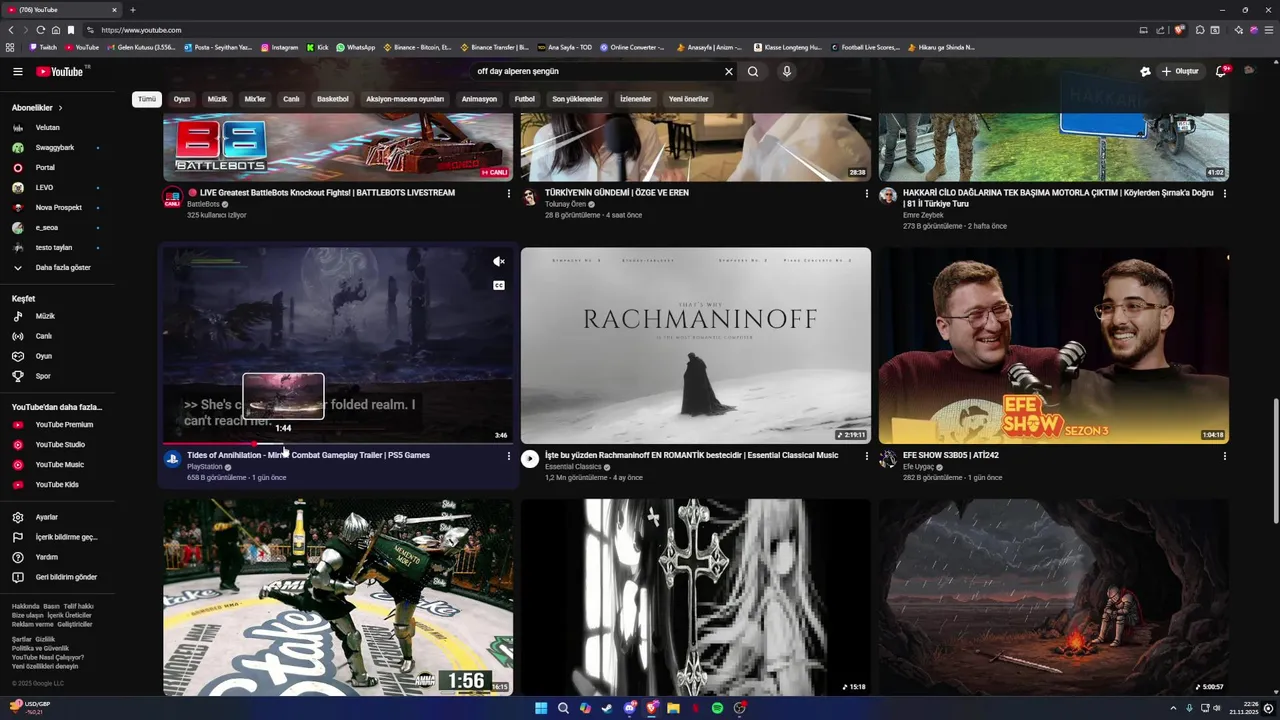The image size is (1280, 720).
Task: Focus the YouTube search input field
Action: tap(595, 71)
